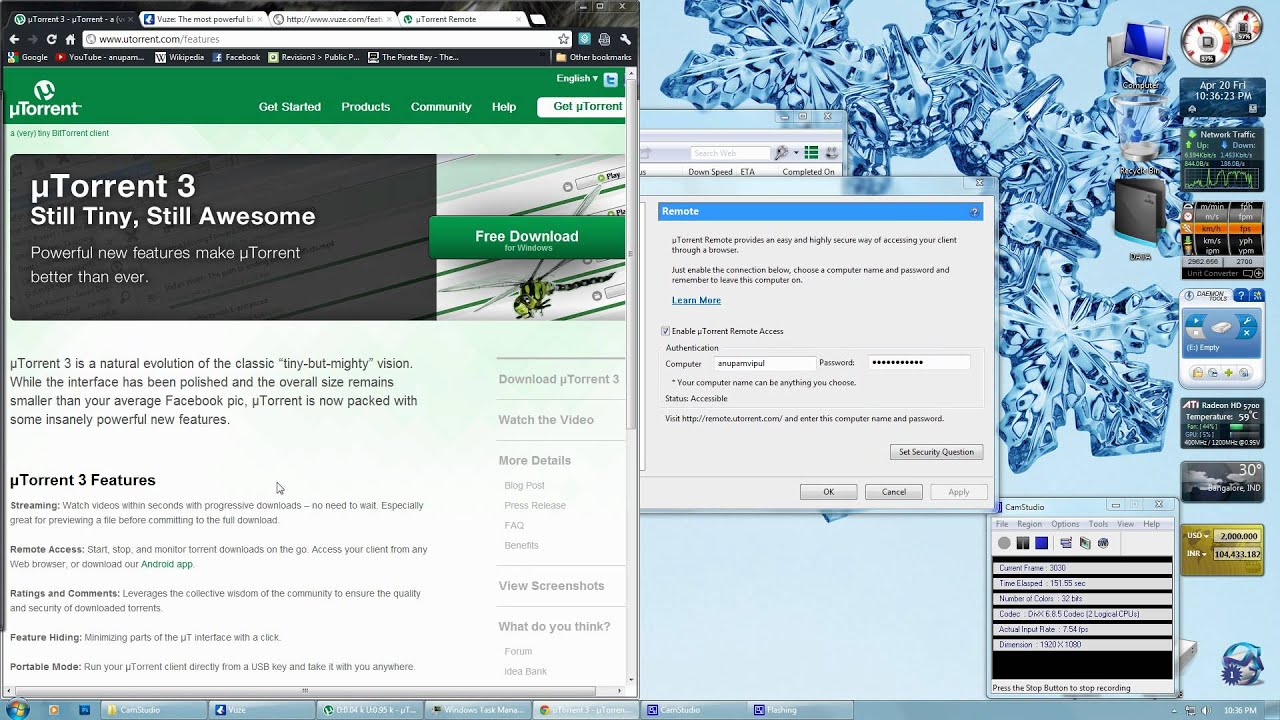1280x720 pixels.
Task: Open the Twitter icon on µTorrent header
Action: [610, 79]
